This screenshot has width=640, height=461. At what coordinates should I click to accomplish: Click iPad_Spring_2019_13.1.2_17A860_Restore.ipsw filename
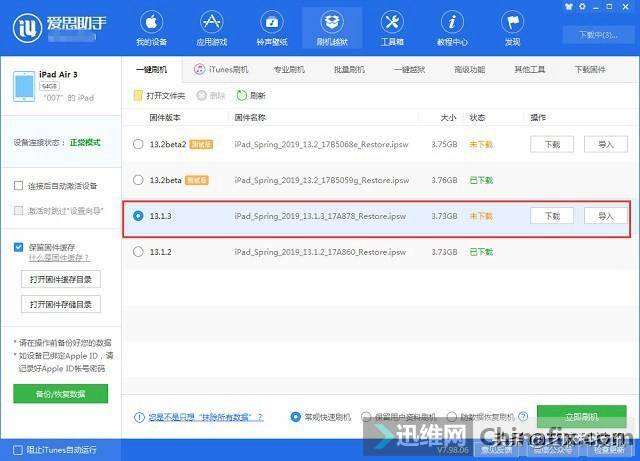(320, 252)
